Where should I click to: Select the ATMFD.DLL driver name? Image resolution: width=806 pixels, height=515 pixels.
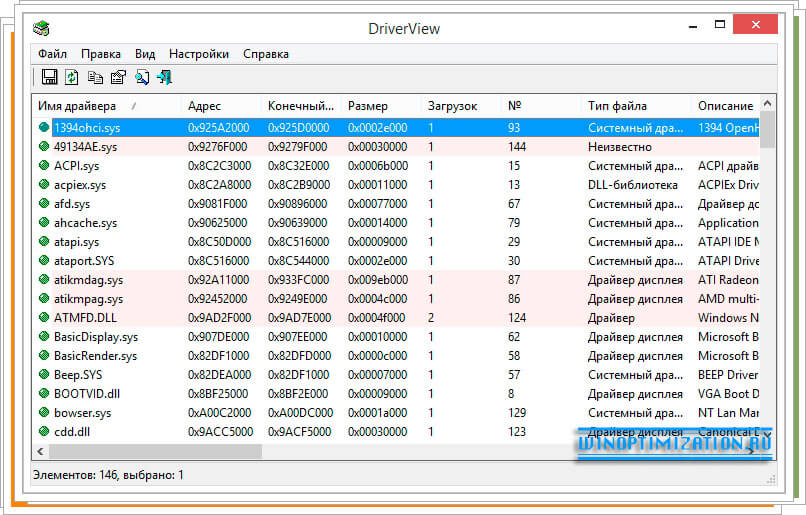tap(85, 318)
